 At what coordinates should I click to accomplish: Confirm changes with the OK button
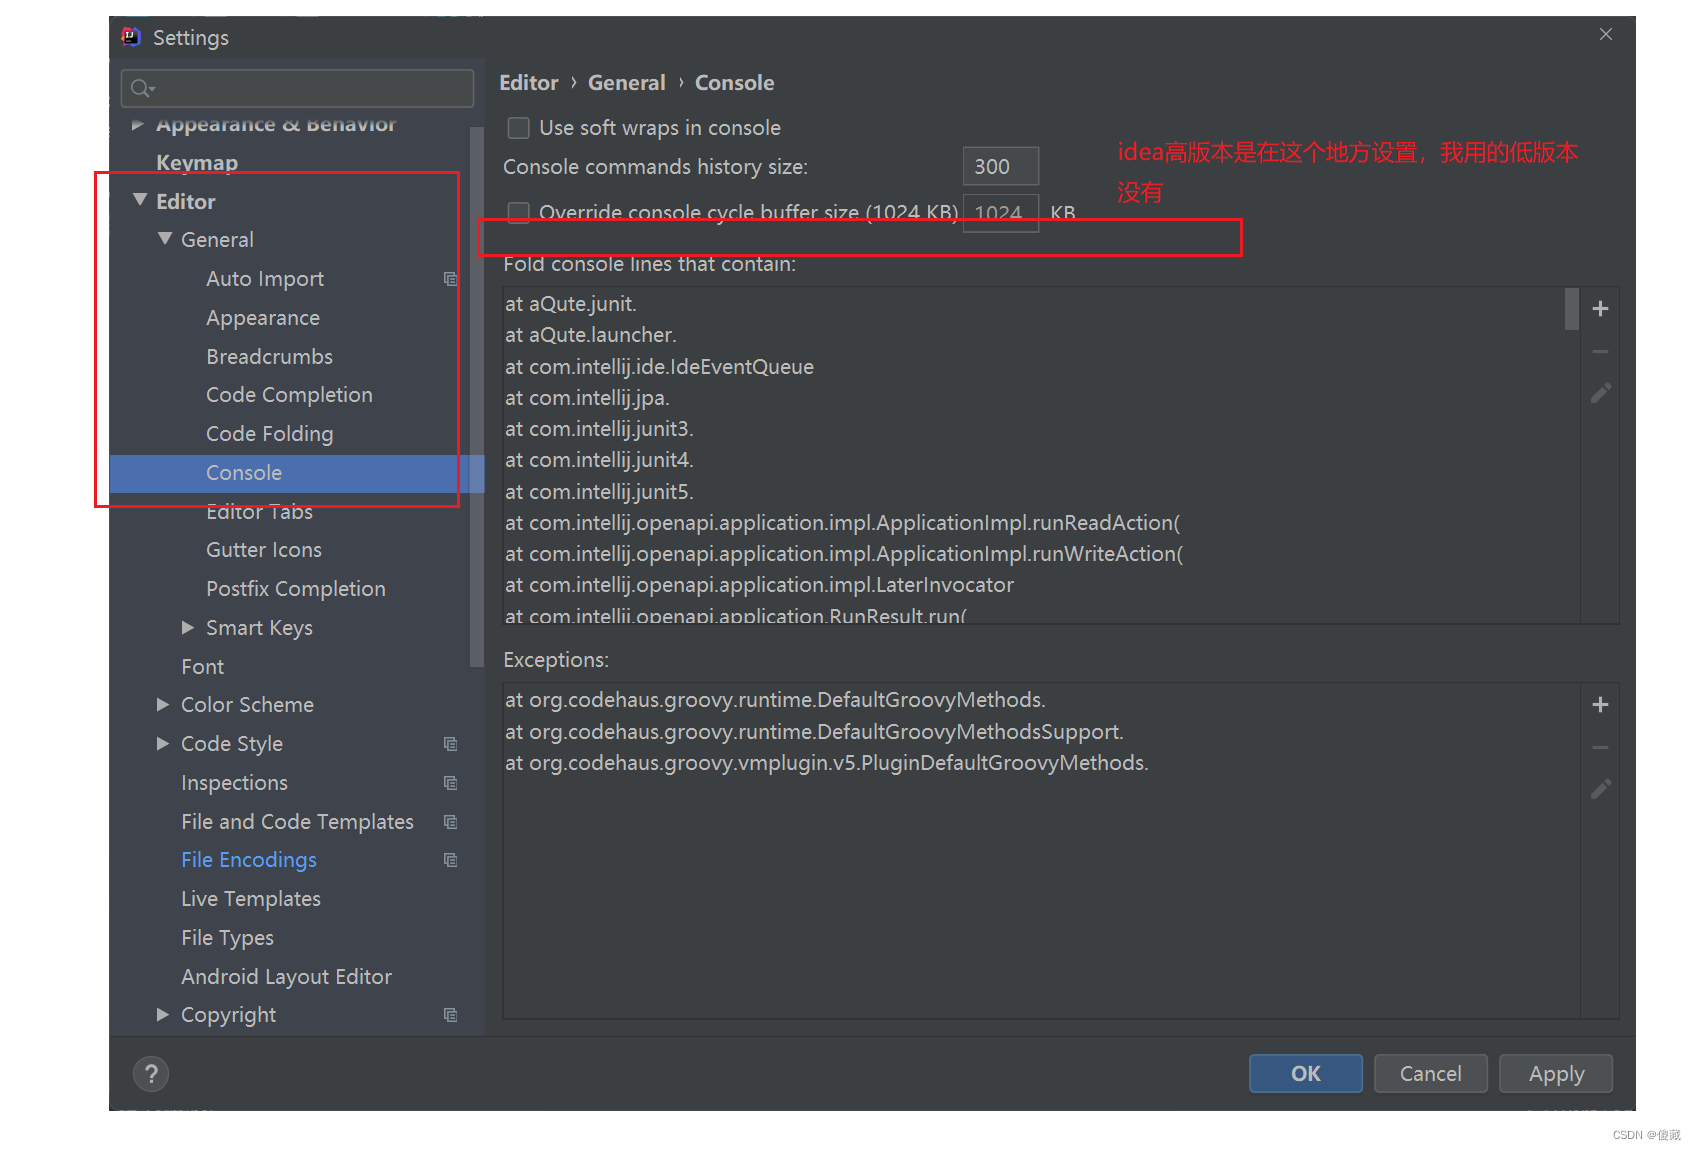[x=1306, y=1074]
